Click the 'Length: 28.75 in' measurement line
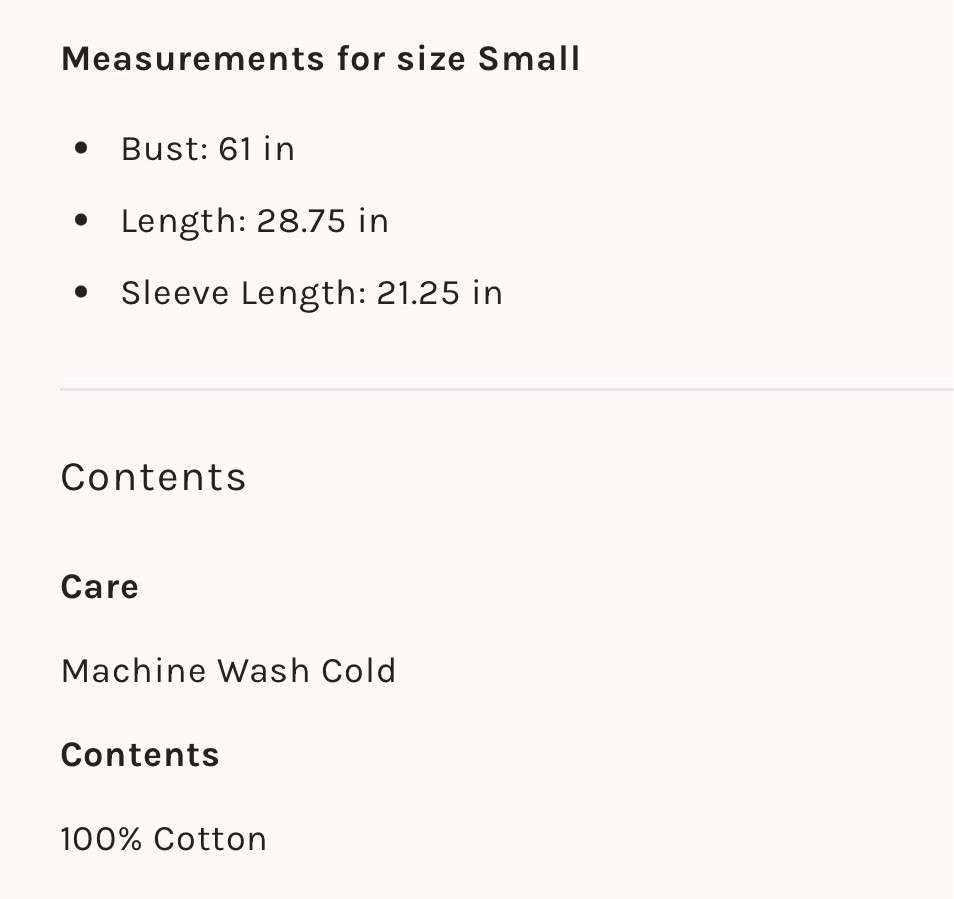954x899 pixels. 254,221
